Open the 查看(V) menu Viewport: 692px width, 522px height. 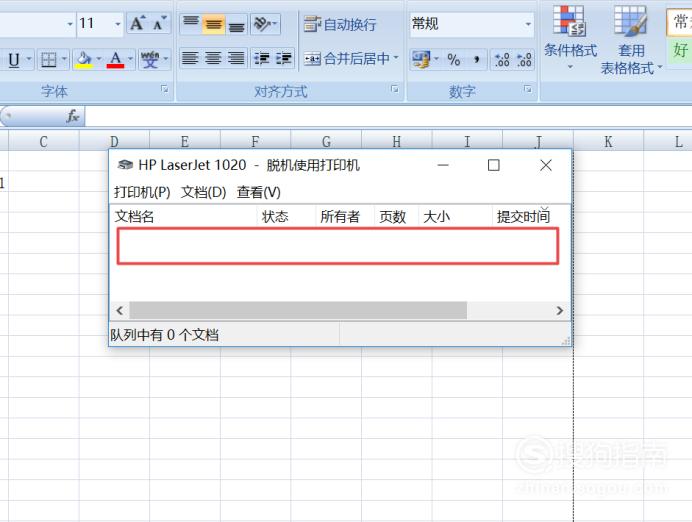click(x=259, y=192)
